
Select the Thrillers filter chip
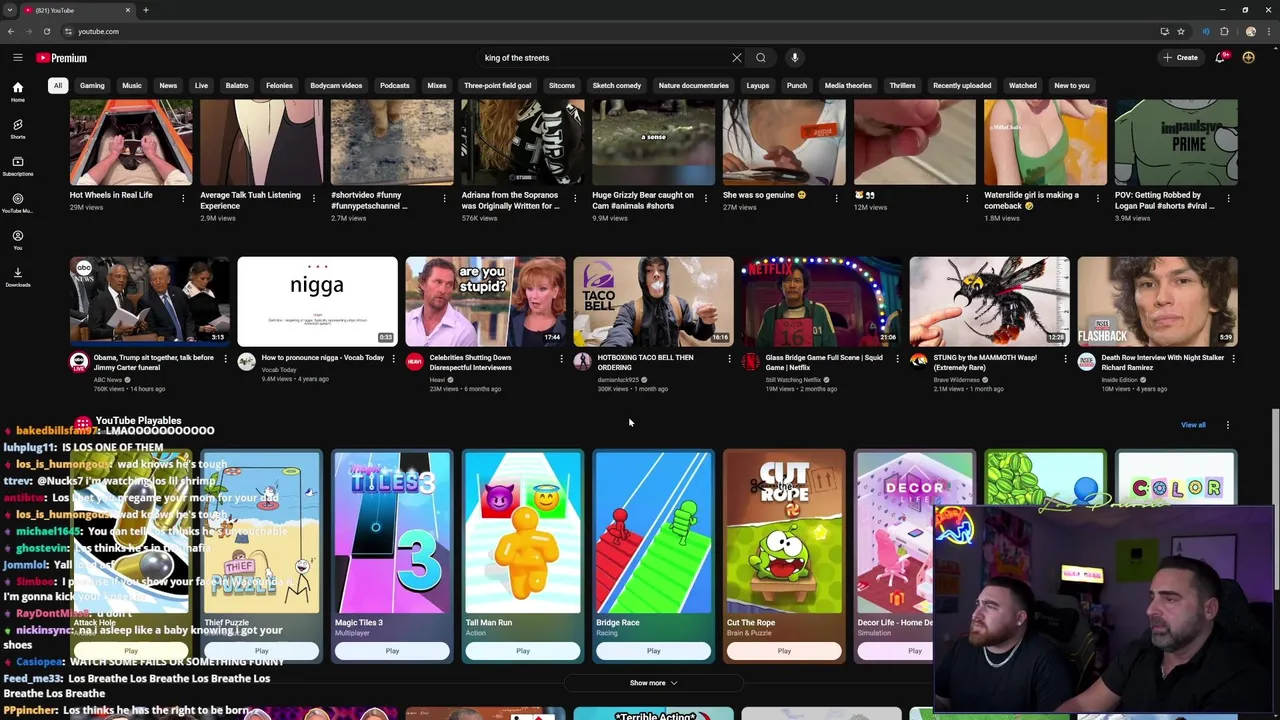click(x=903, y=86)
